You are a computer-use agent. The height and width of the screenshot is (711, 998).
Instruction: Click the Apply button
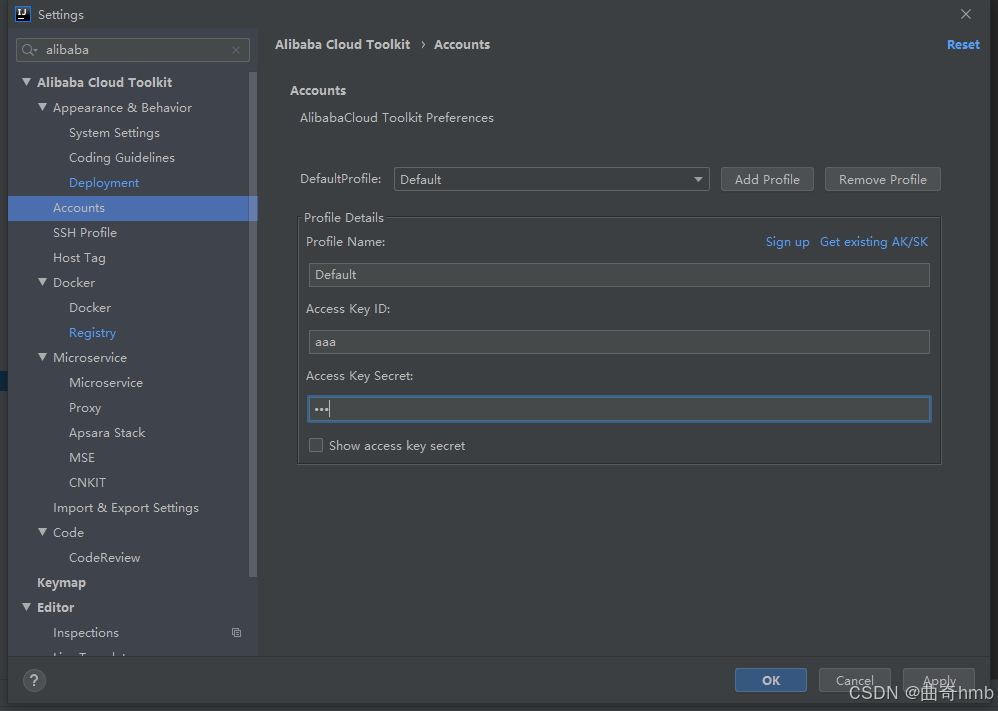(939, 680)
